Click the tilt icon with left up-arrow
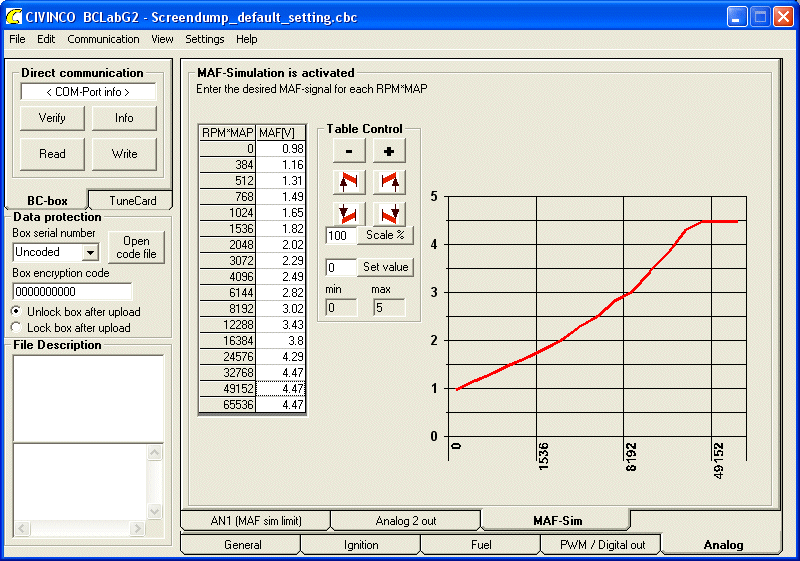 [x=349, y=182]
